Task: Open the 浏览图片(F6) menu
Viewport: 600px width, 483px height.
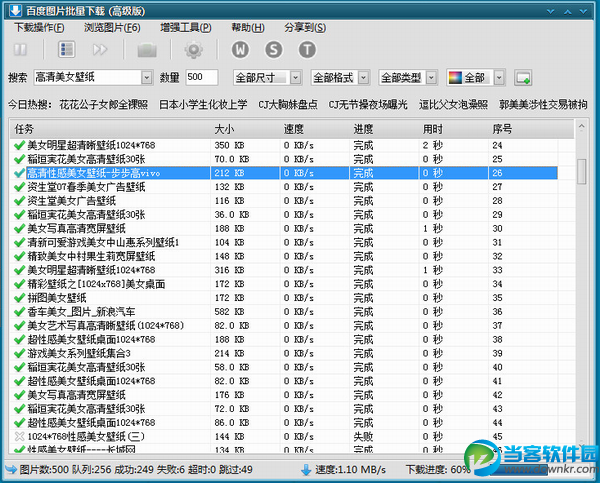Action: (112, 28)
